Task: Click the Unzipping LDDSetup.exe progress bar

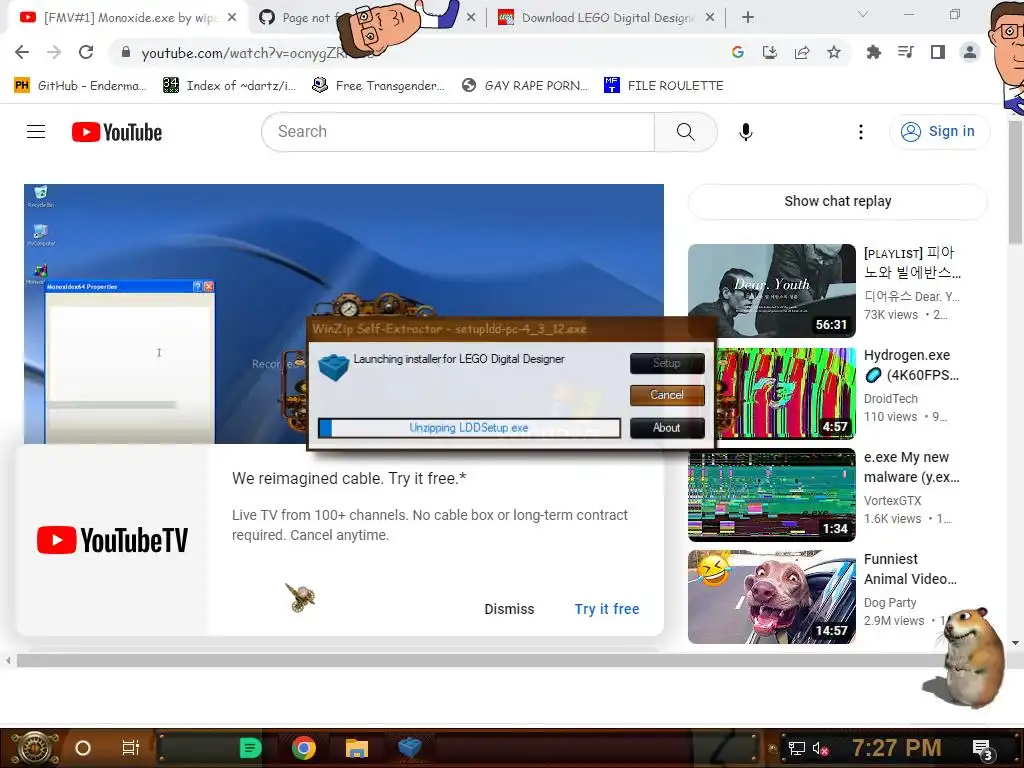Action: (x=469, y=428)
